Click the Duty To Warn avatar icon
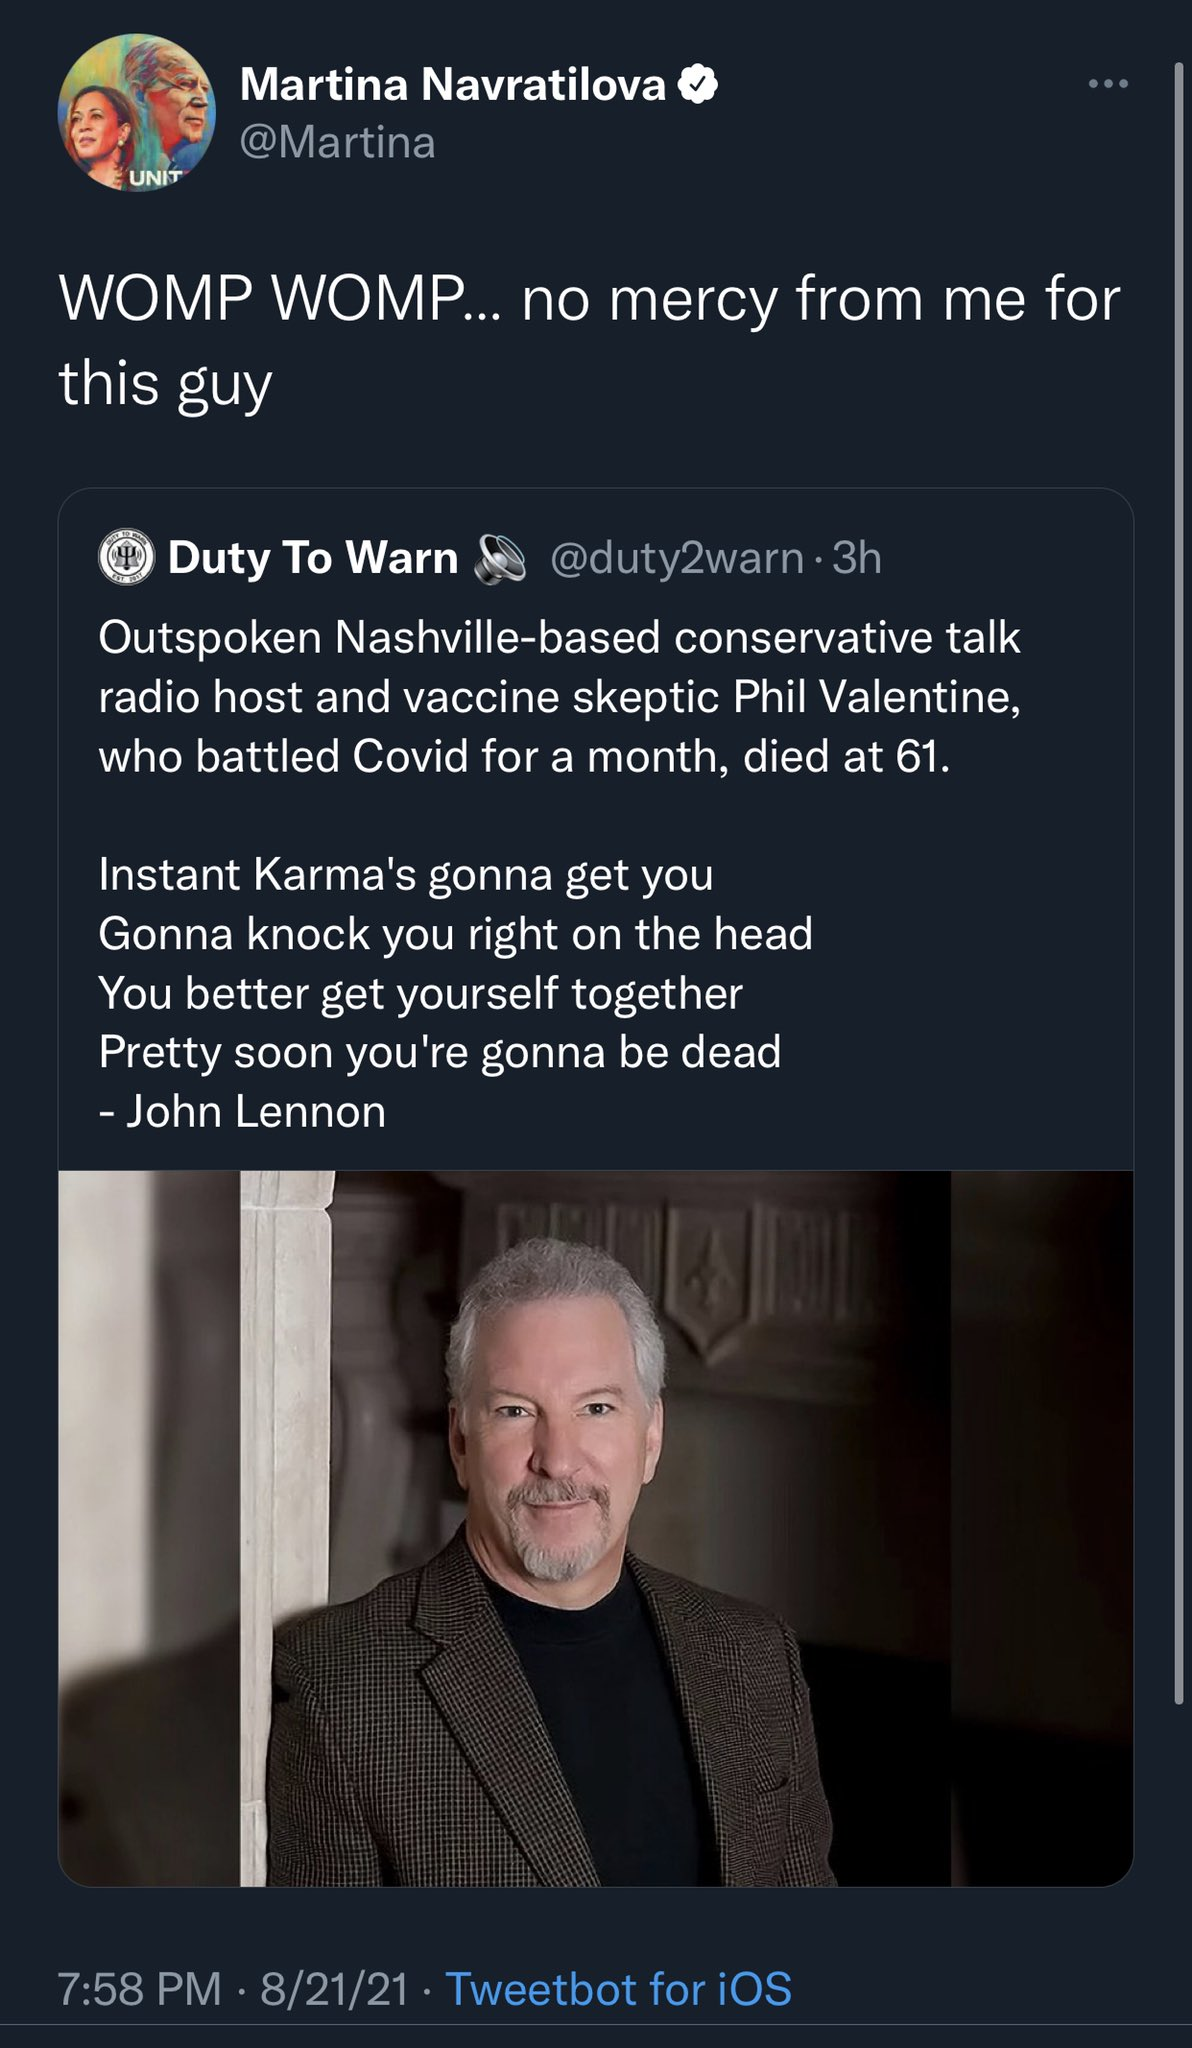 point(127,557)
